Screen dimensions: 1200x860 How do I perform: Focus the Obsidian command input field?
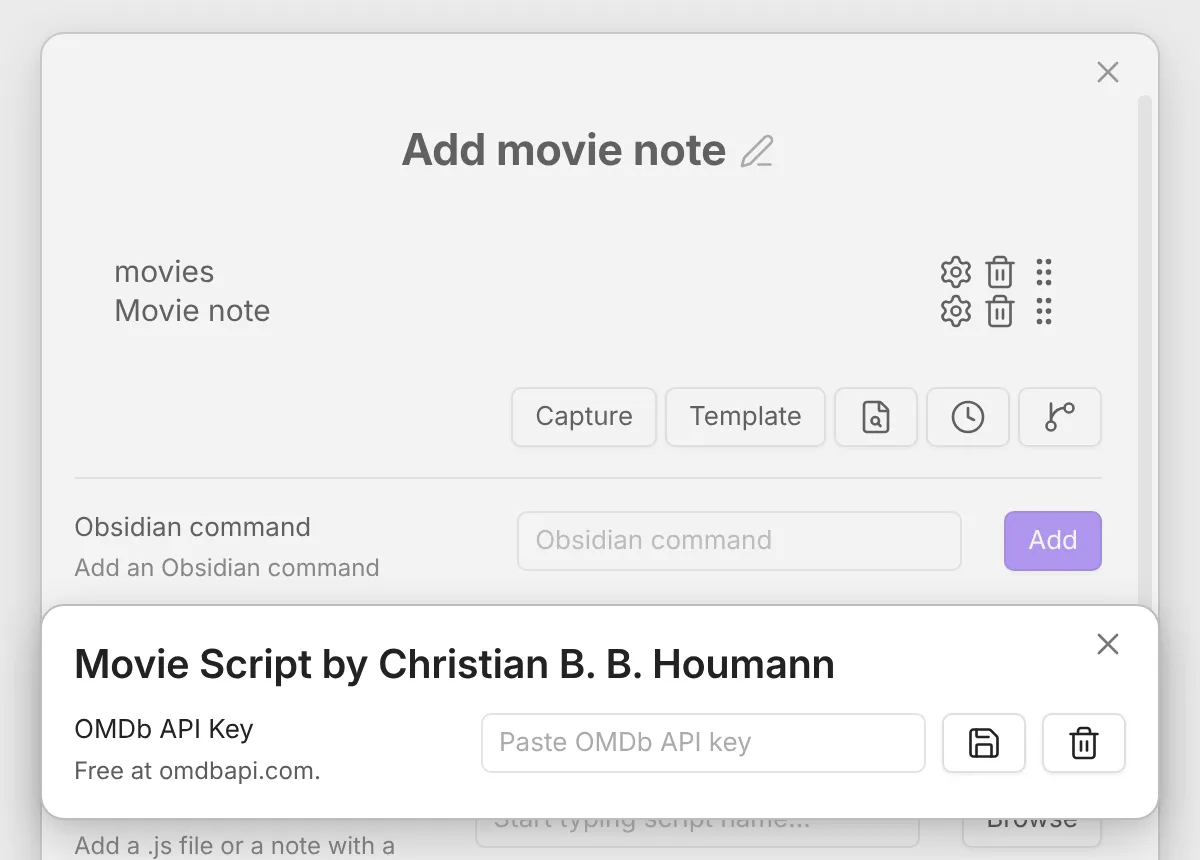click(x=739, y=541)
